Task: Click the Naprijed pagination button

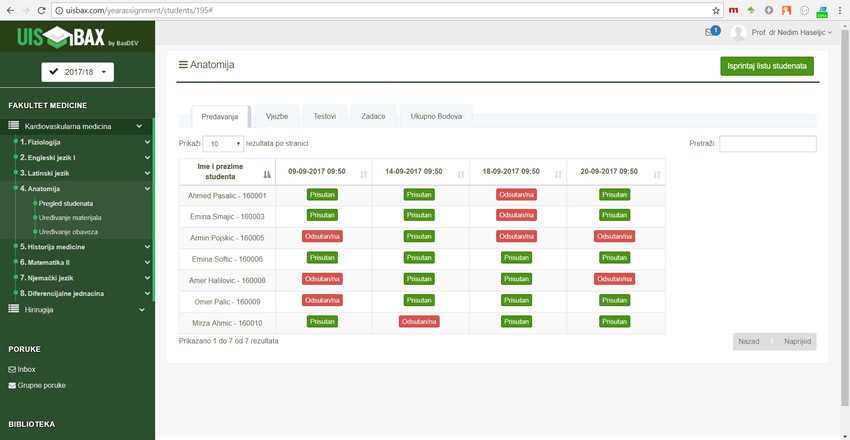Action: tap(797, 341)
